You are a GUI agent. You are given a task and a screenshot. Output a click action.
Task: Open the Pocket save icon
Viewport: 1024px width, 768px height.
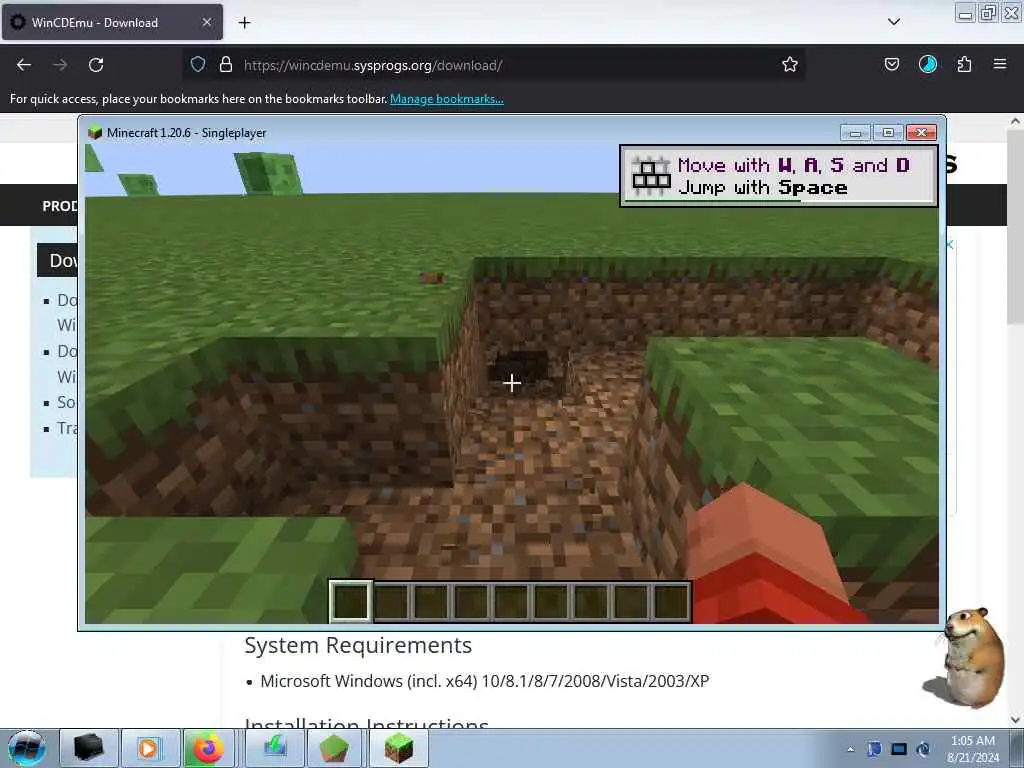[891, 64]
